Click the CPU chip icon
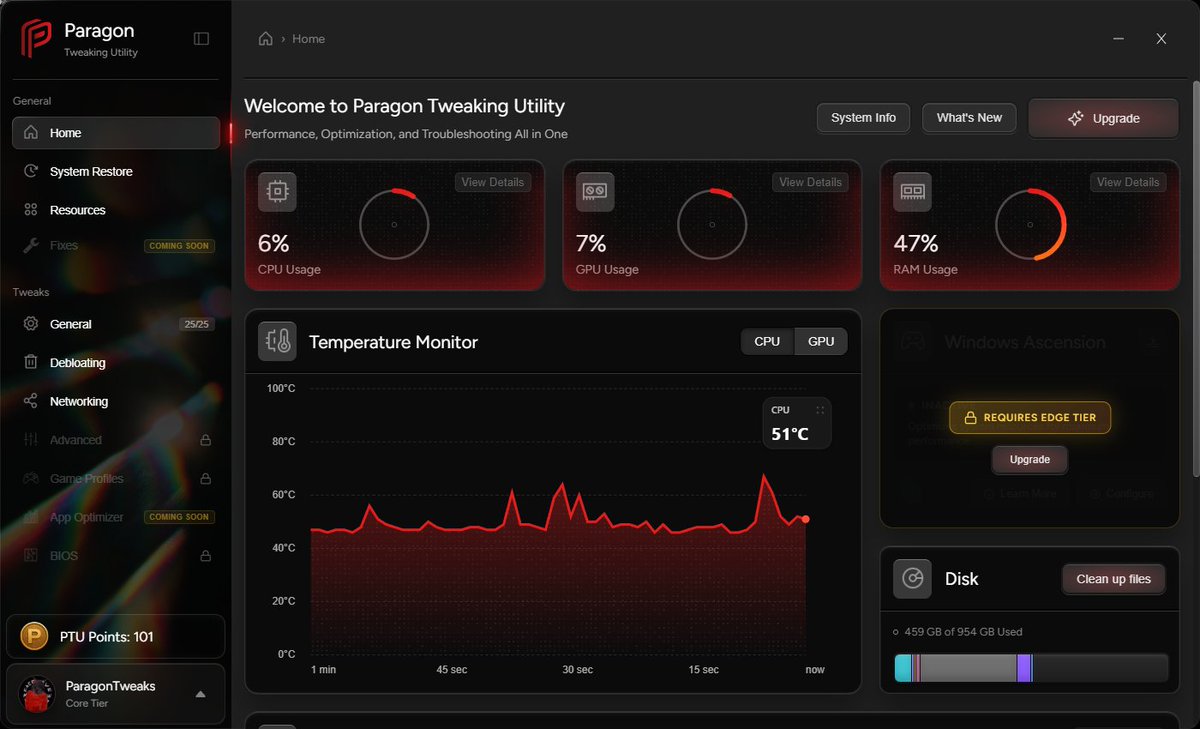1200x729 pixels. click(x=277, y=192)
